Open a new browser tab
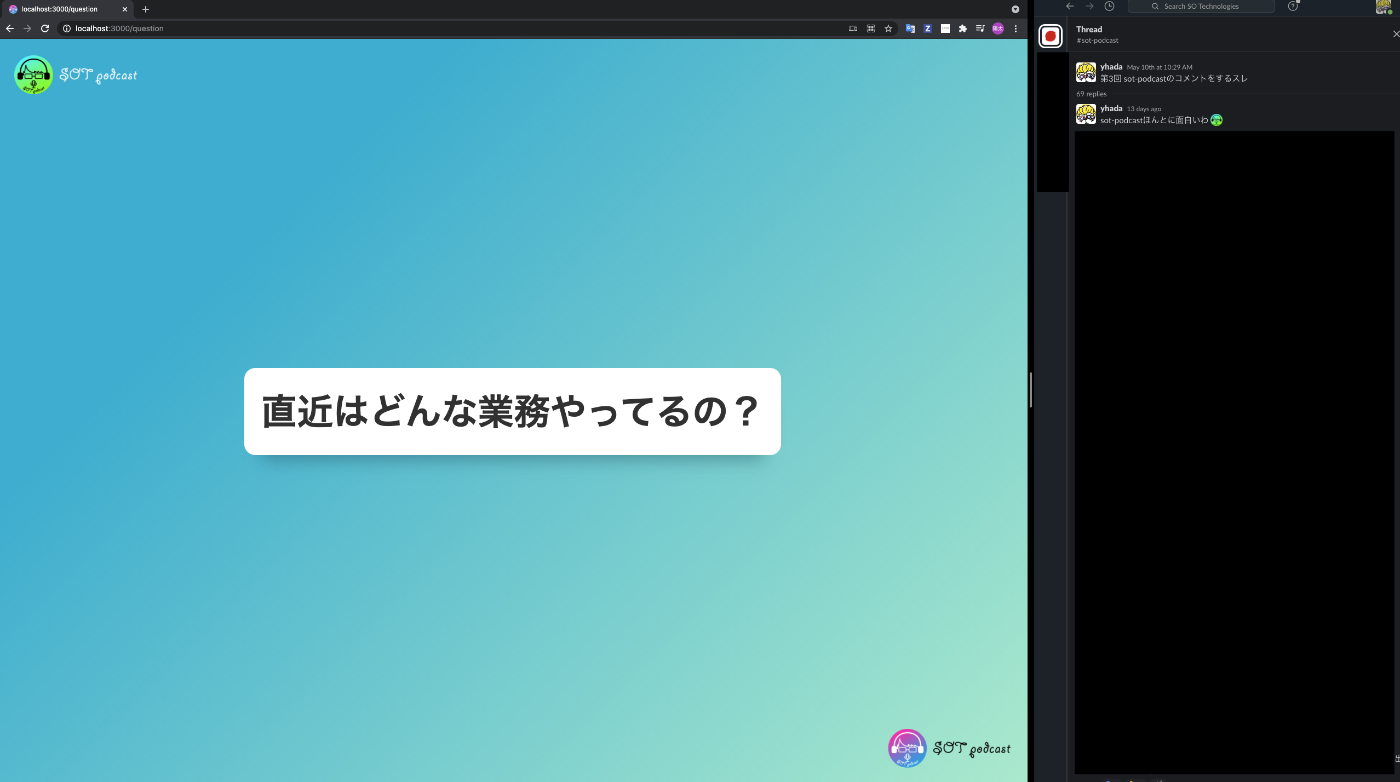1400x782 pixels. coord(145,9)
